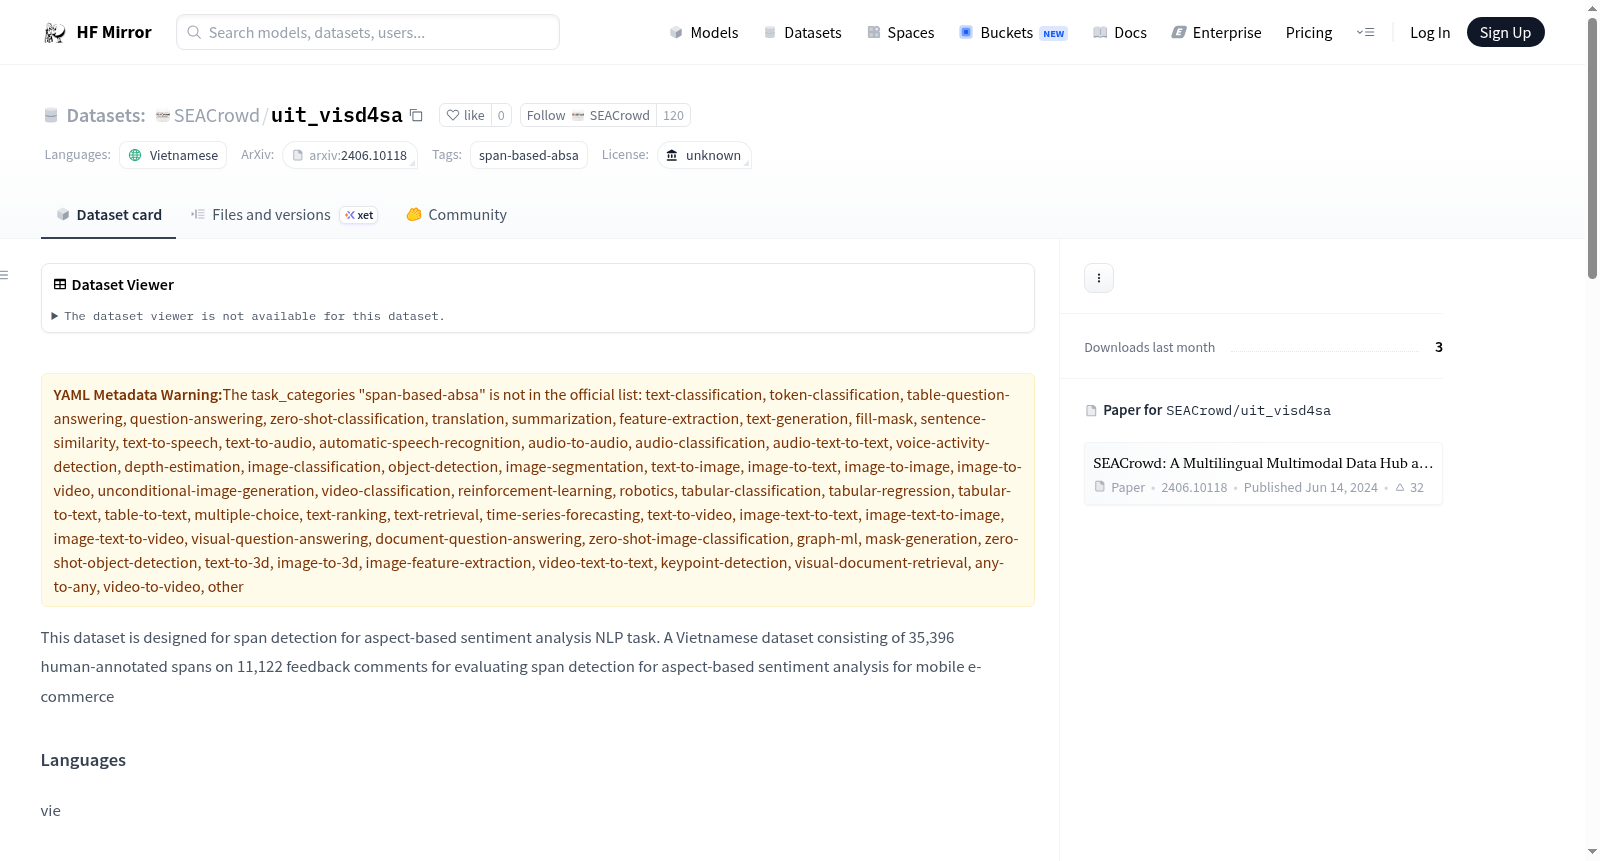Click the Dataset Viewer table icon

[60, 285]
